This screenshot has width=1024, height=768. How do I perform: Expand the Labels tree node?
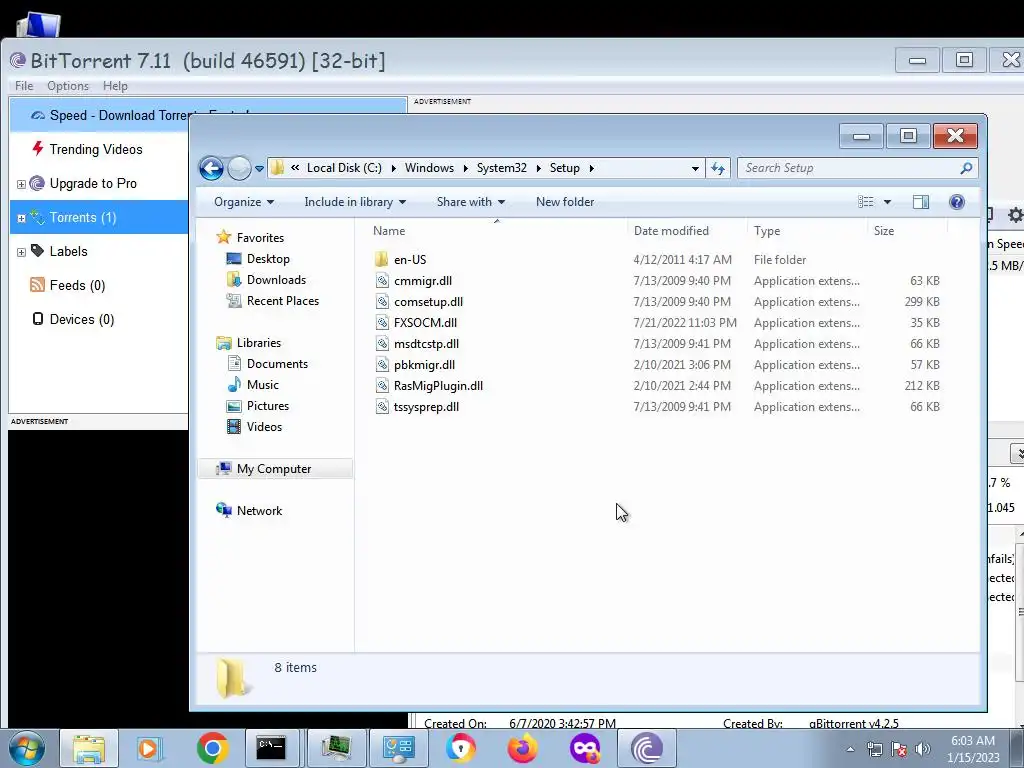pos(21,252)
